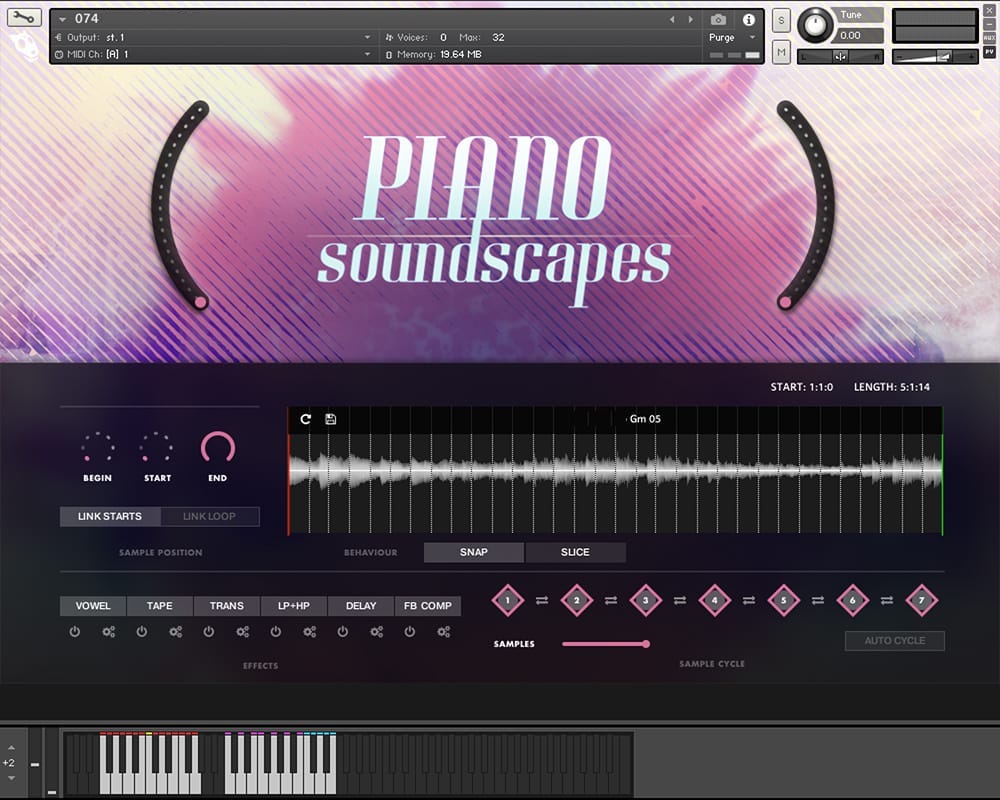Click the save icon above the waveform
The image size is (1000, 800).
point(331,419)
